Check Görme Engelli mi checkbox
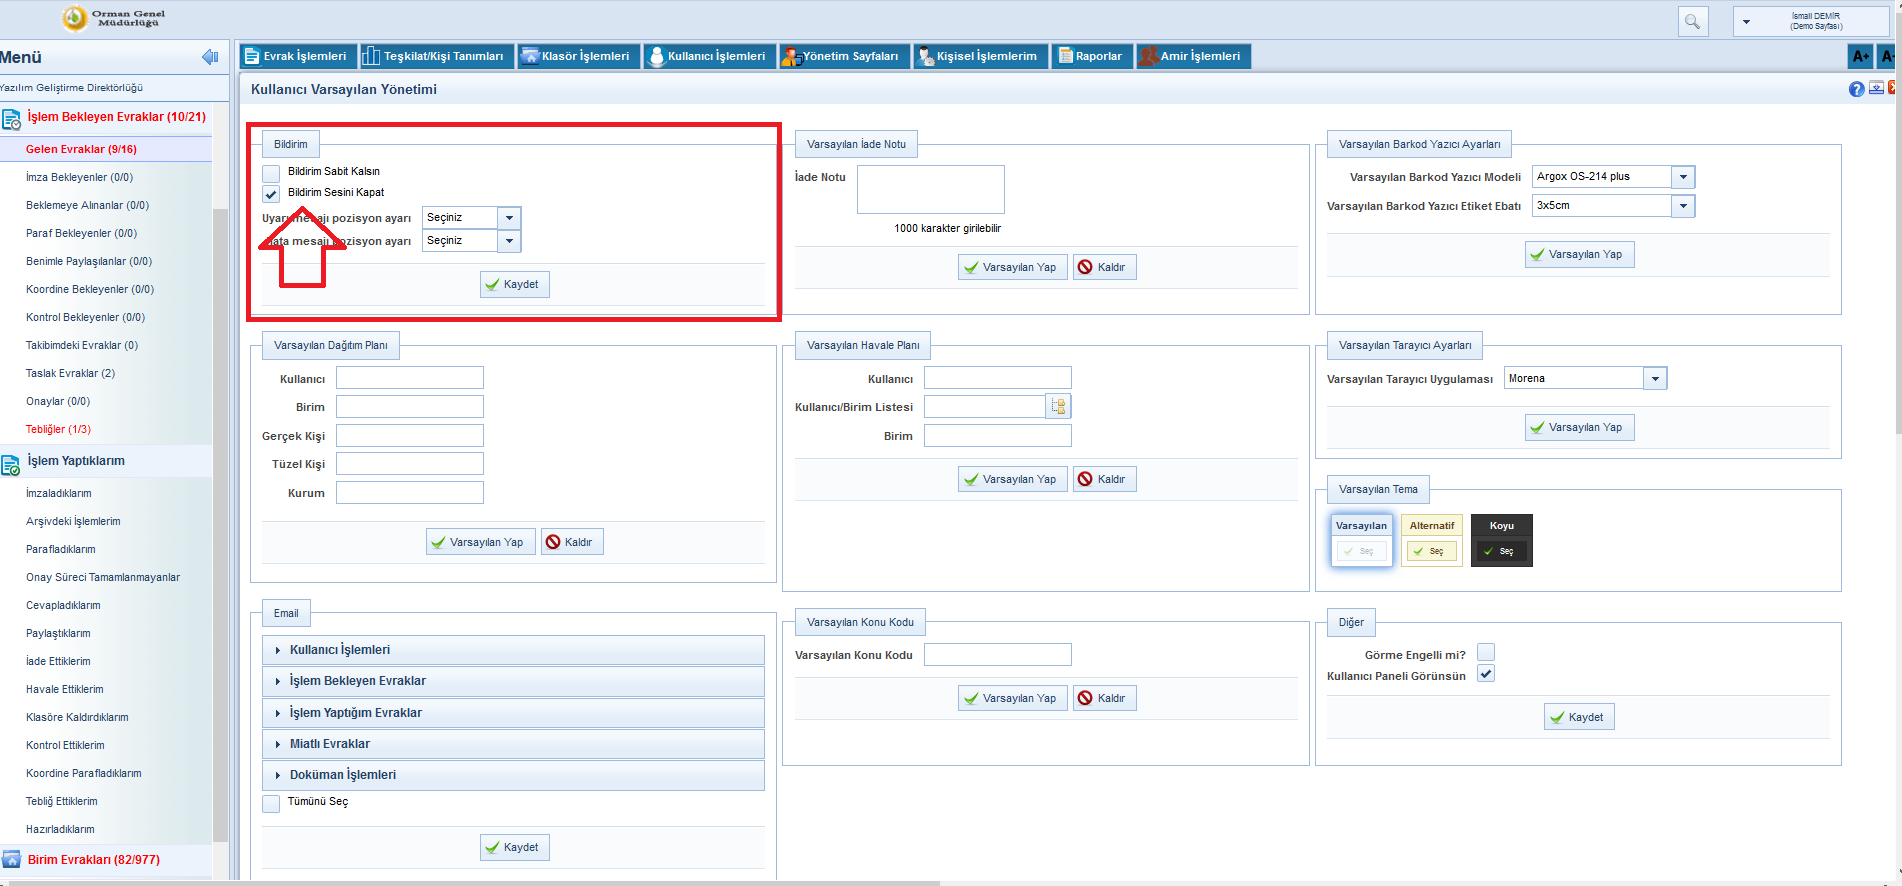Screen dimensions: 1902x886 1486,653
